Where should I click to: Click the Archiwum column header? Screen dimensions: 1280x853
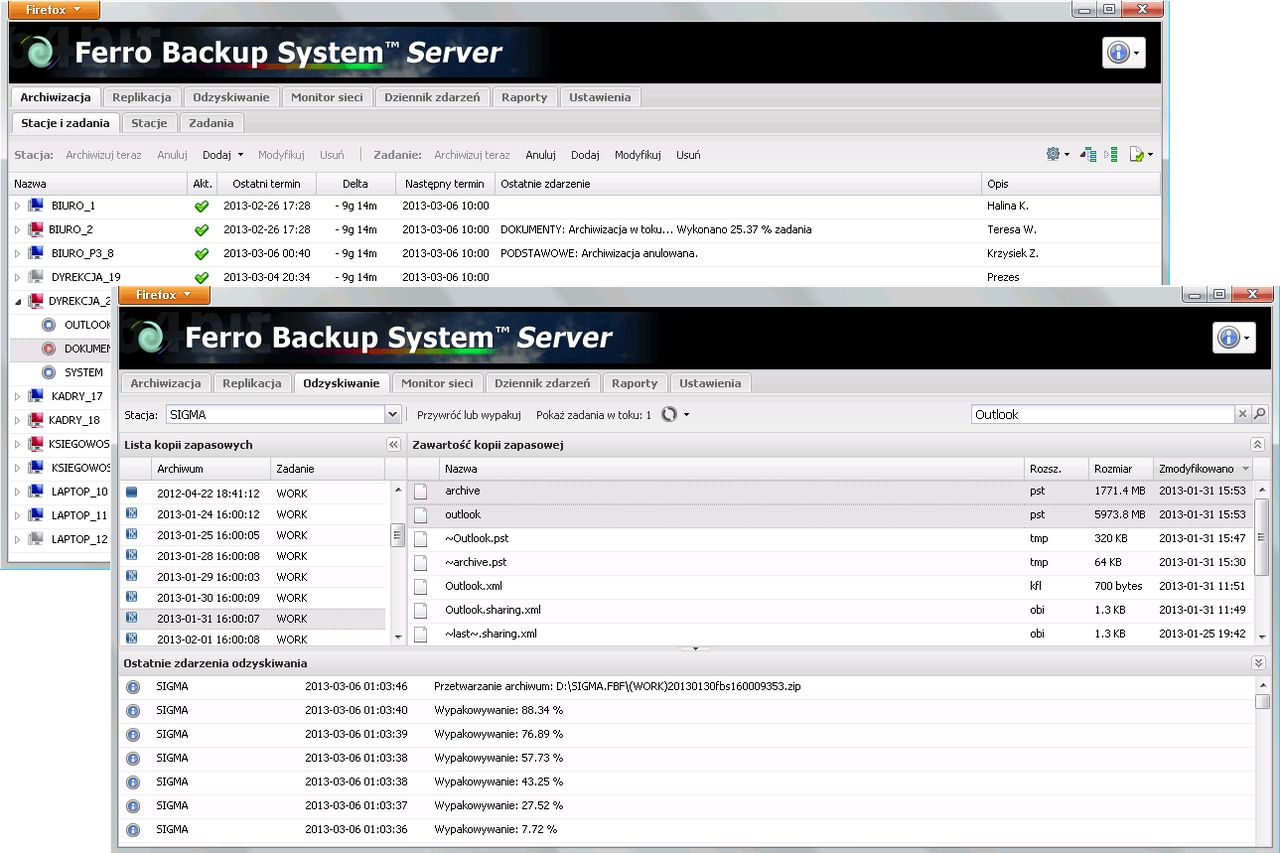coord(210,469)
